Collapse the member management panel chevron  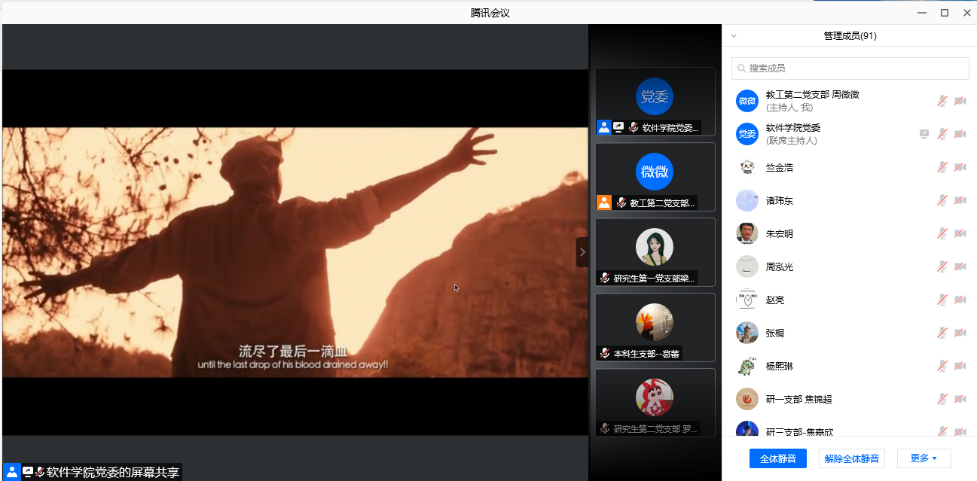pyautogui.click(x=733, y=36)
